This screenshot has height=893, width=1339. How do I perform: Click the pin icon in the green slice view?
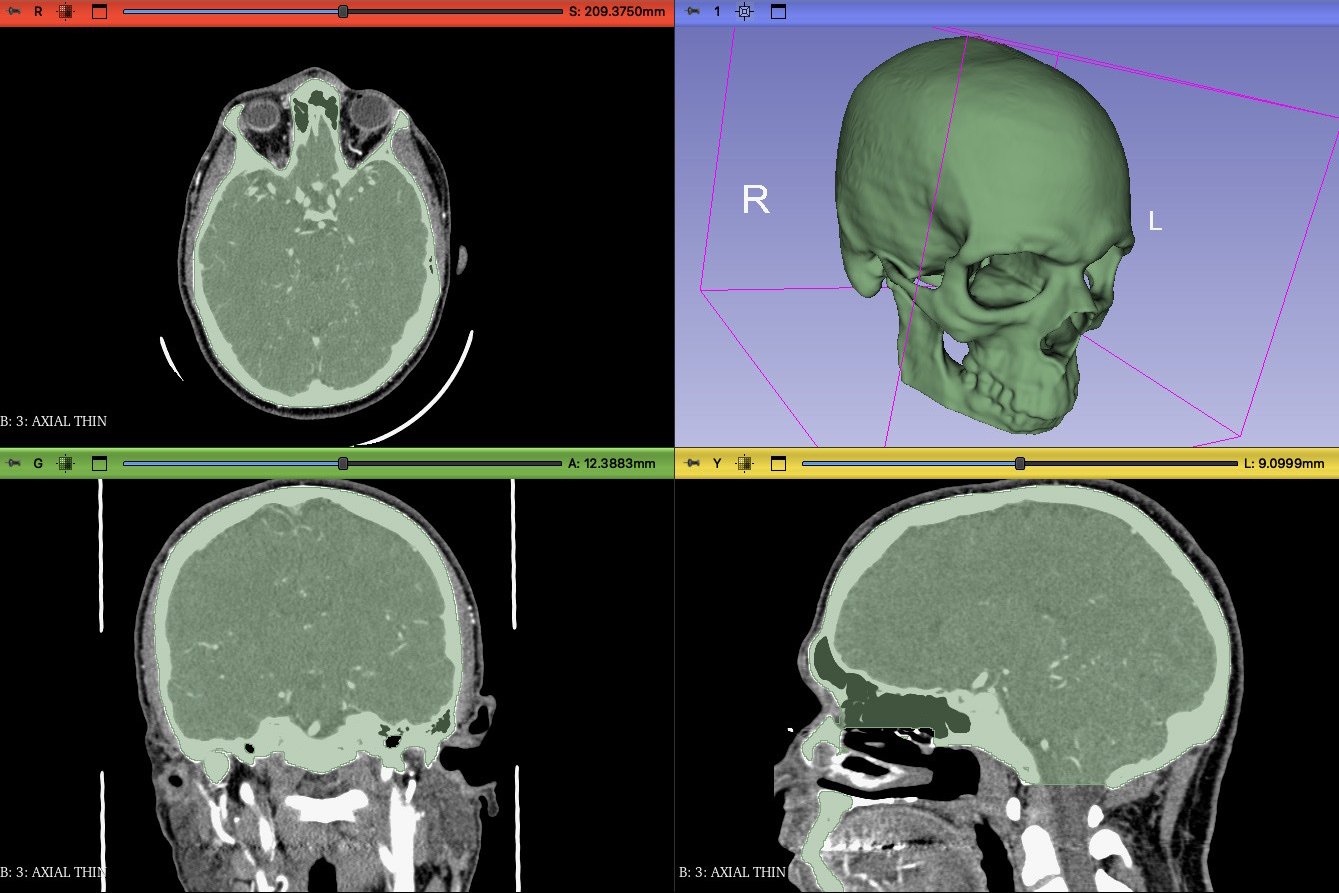point(13,463)
